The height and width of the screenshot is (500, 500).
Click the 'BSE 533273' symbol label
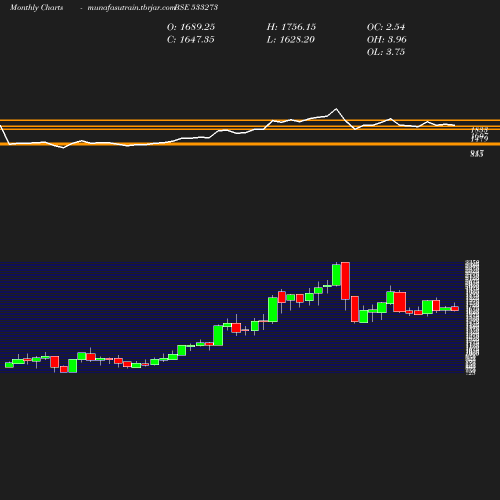coord(196,7)
